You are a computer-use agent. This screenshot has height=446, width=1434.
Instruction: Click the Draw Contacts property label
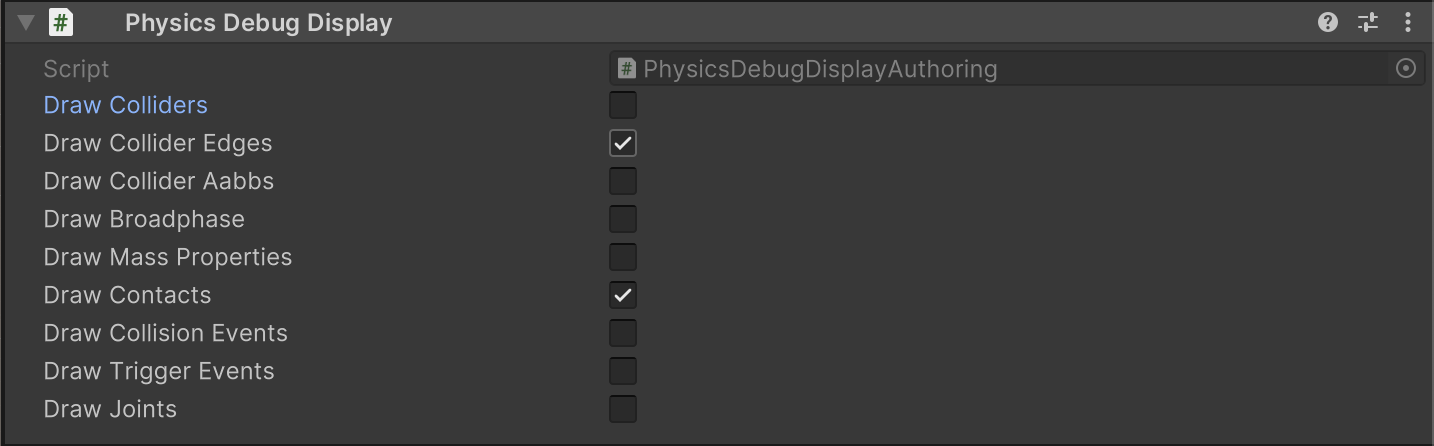pyautogui.click(x=127, y=295)
